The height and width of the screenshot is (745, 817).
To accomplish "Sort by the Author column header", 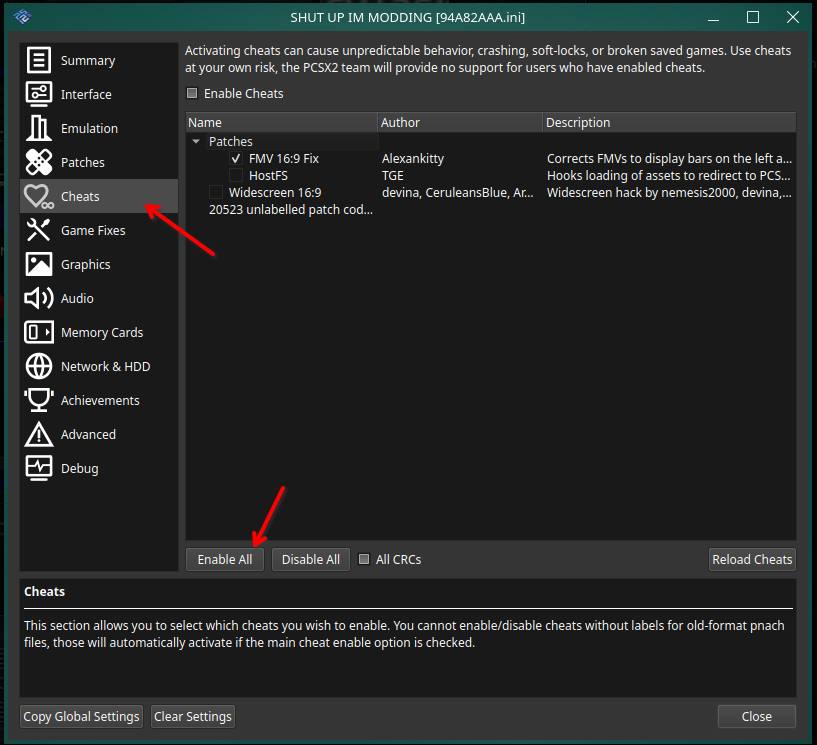I will [x=460, y=122].
